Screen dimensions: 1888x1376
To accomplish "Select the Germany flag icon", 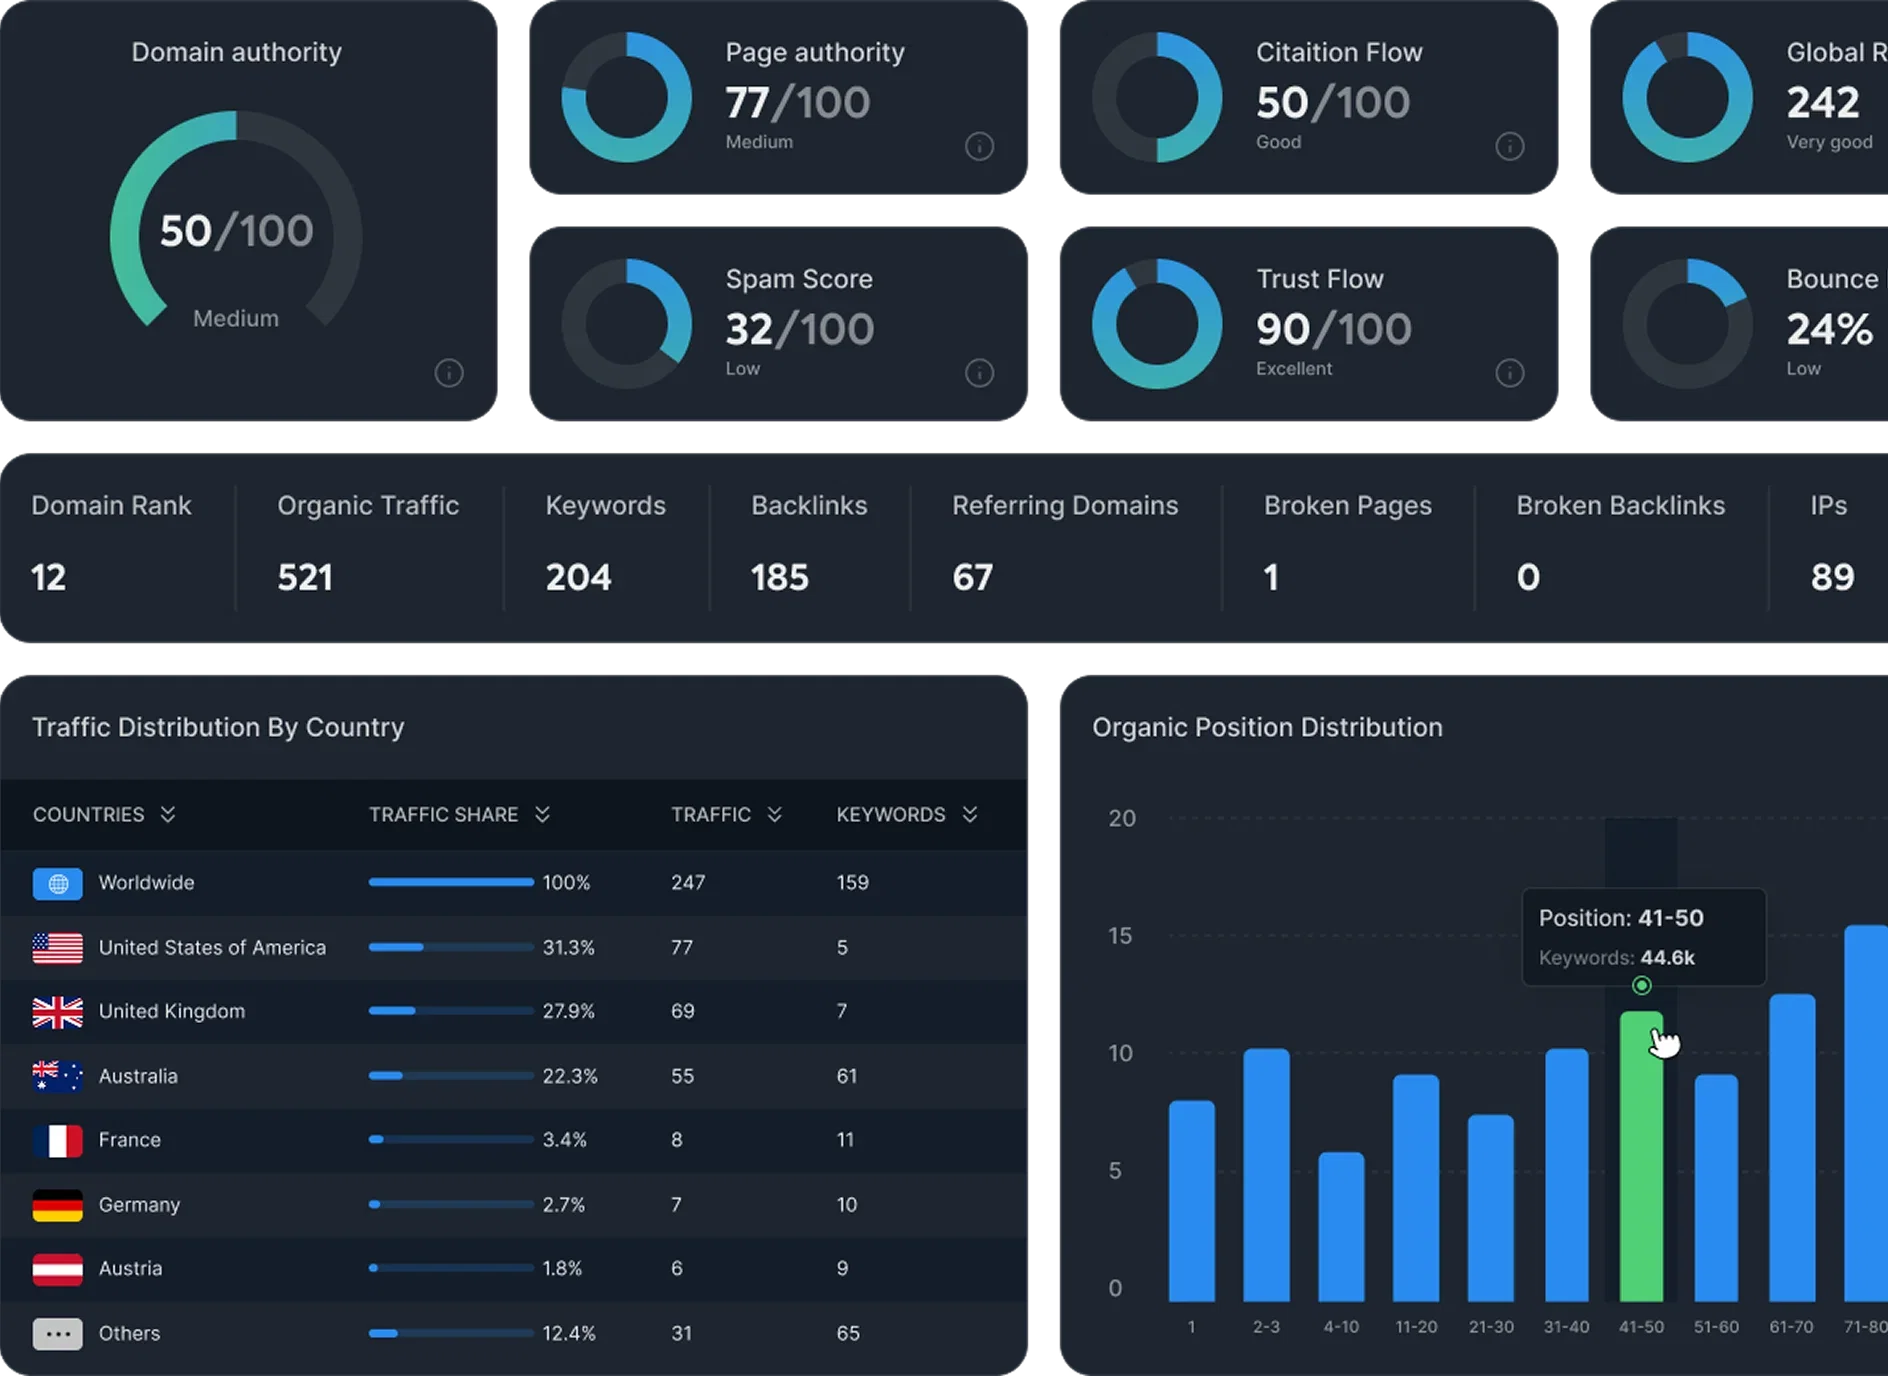I will tap(58, 1205).
